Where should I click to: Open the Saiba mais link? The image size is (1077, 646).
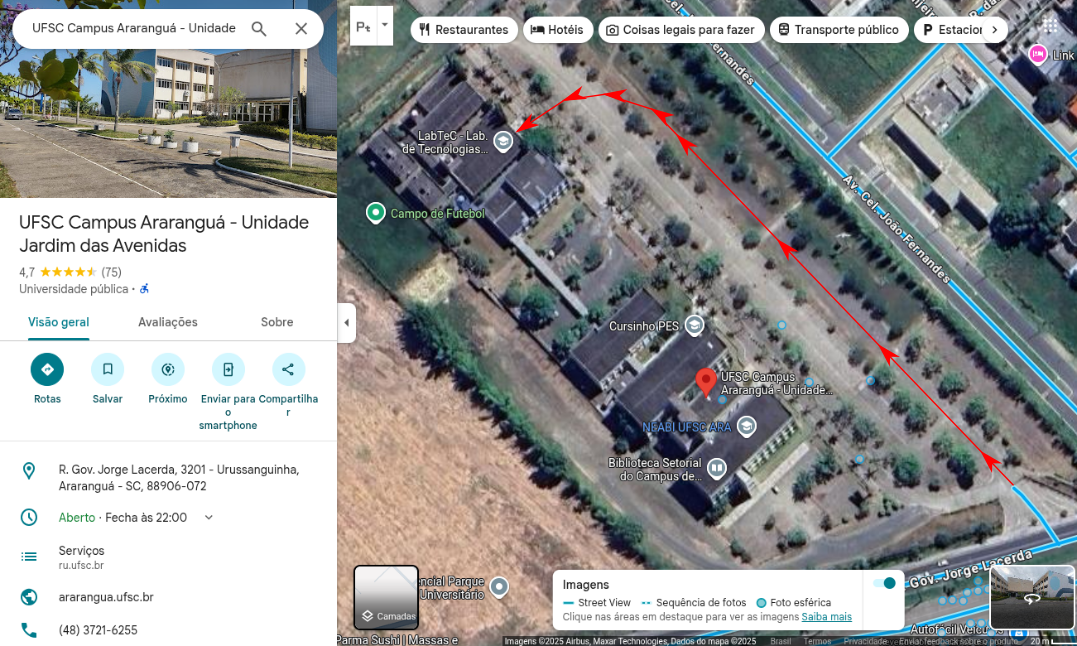click(x=826, y=616)
